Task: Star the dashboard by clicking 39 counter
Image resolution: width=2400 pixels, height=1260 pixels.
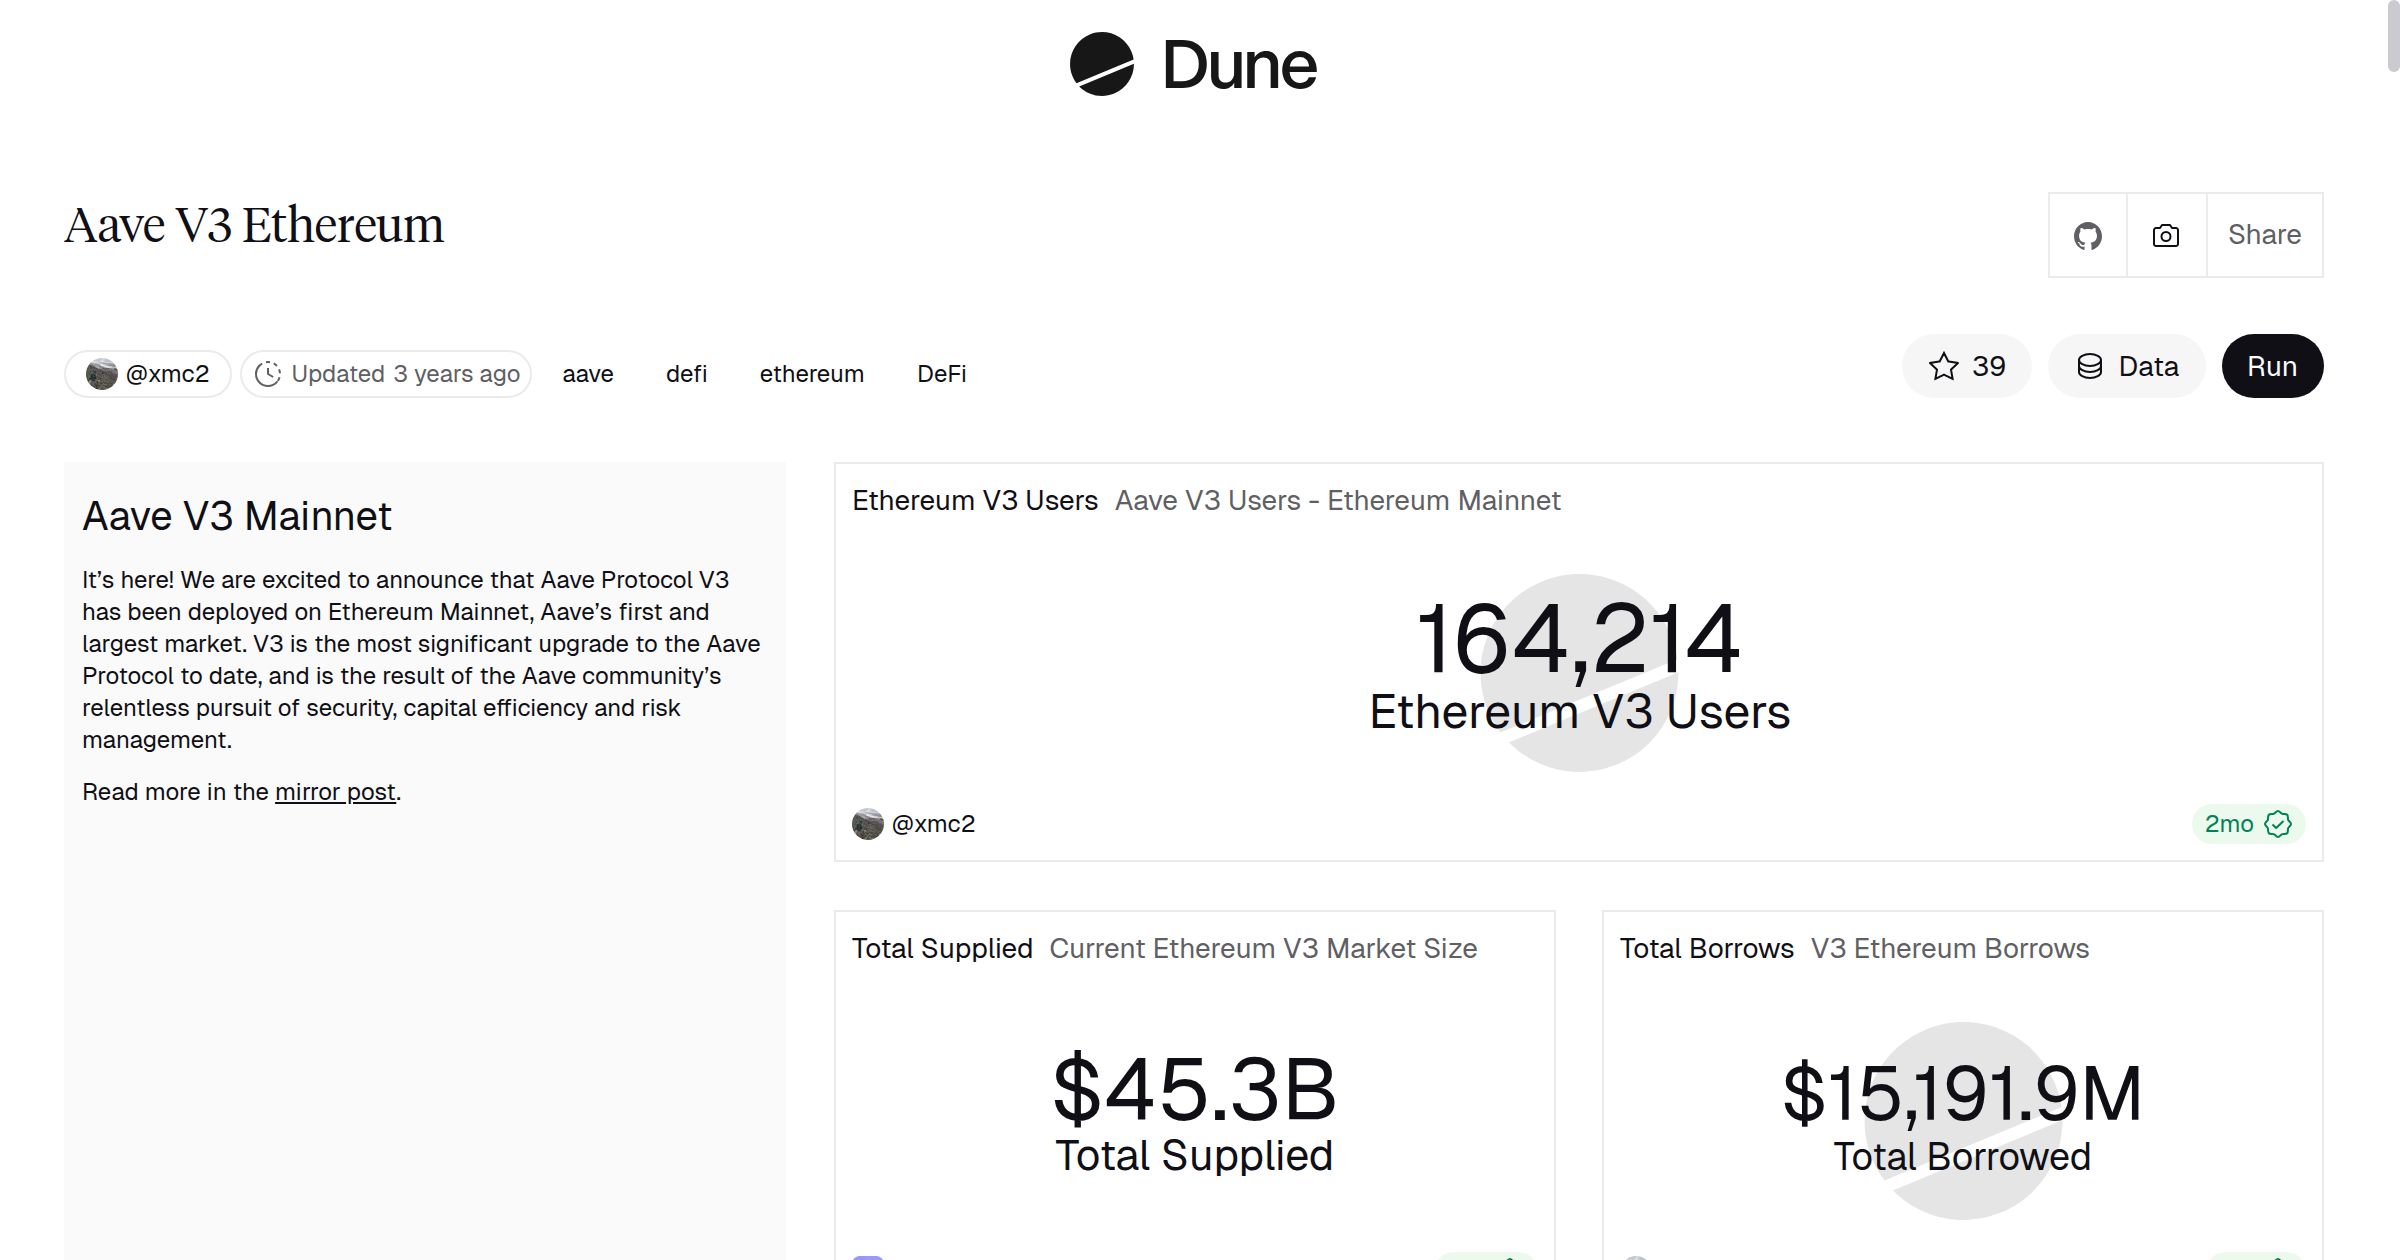Action: pyautogui.click(x=1987, y=366)
